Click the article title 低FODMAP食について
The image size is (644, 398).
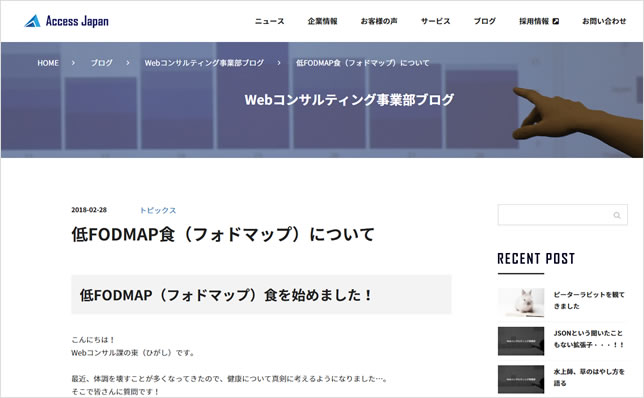(x=223, y=235)
